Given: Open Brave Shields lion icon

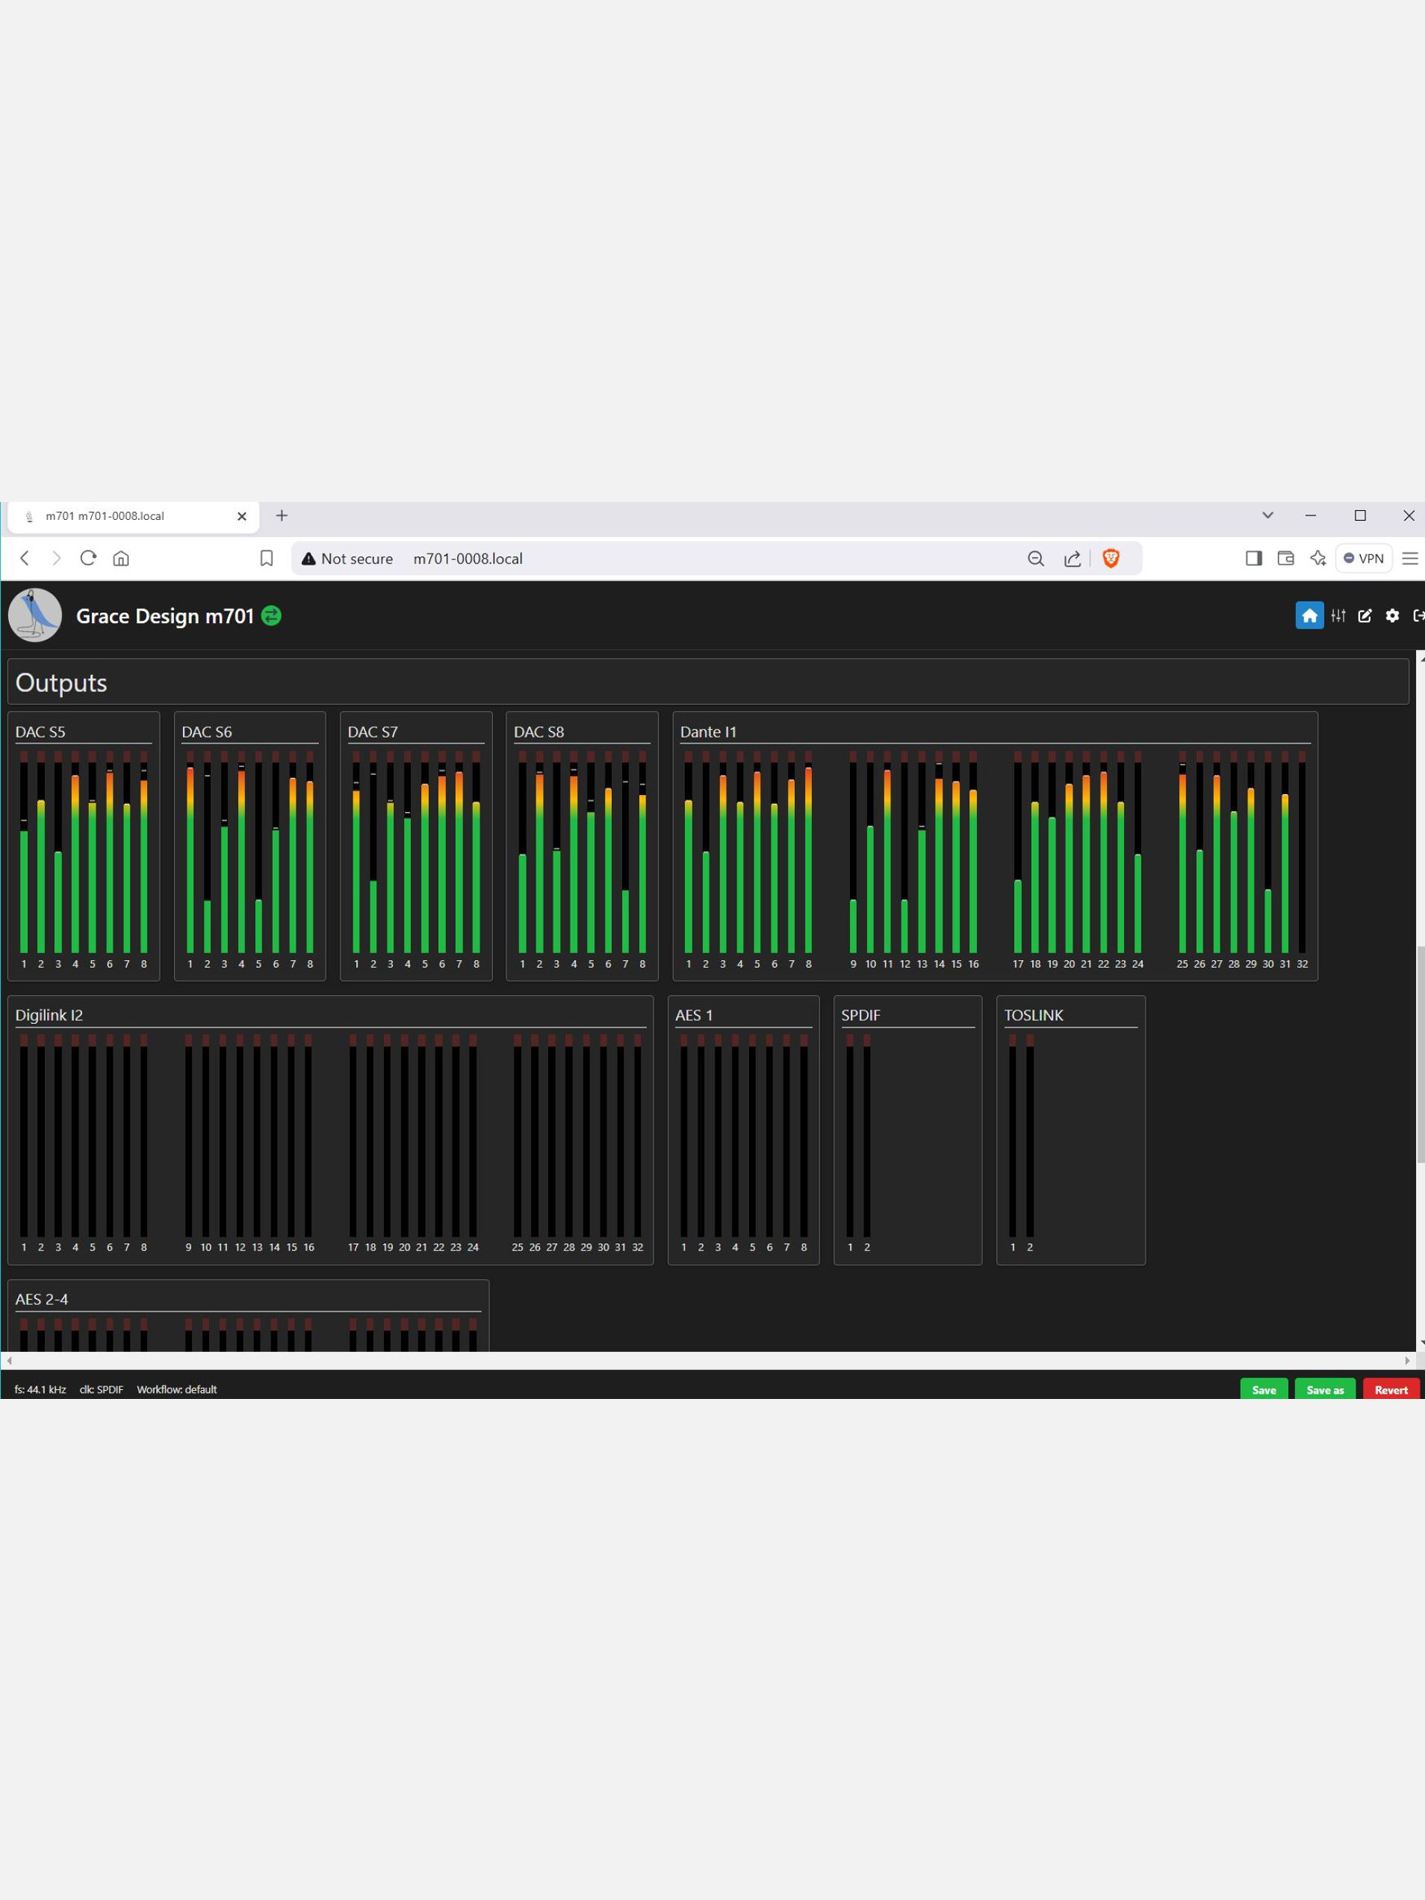Looking at the screenshot, I should coord(1111,558).
